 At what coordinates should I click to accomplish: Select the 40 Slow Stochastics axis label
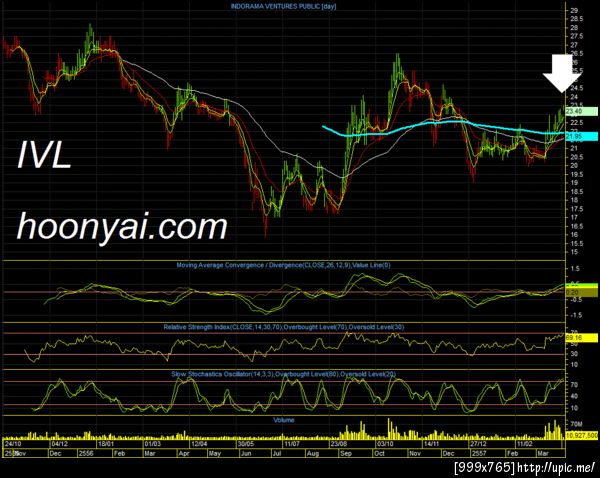pos(574,396)
